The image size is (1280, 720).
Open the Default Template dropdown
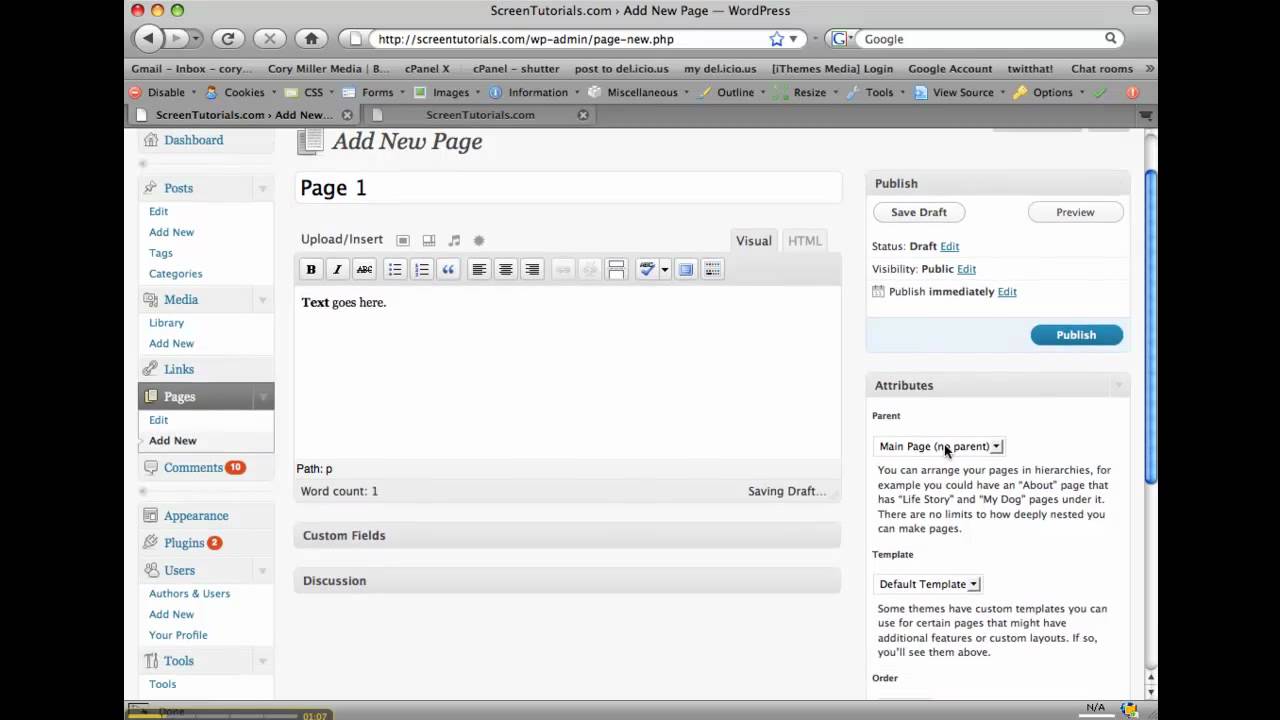[x=929, y=584]
